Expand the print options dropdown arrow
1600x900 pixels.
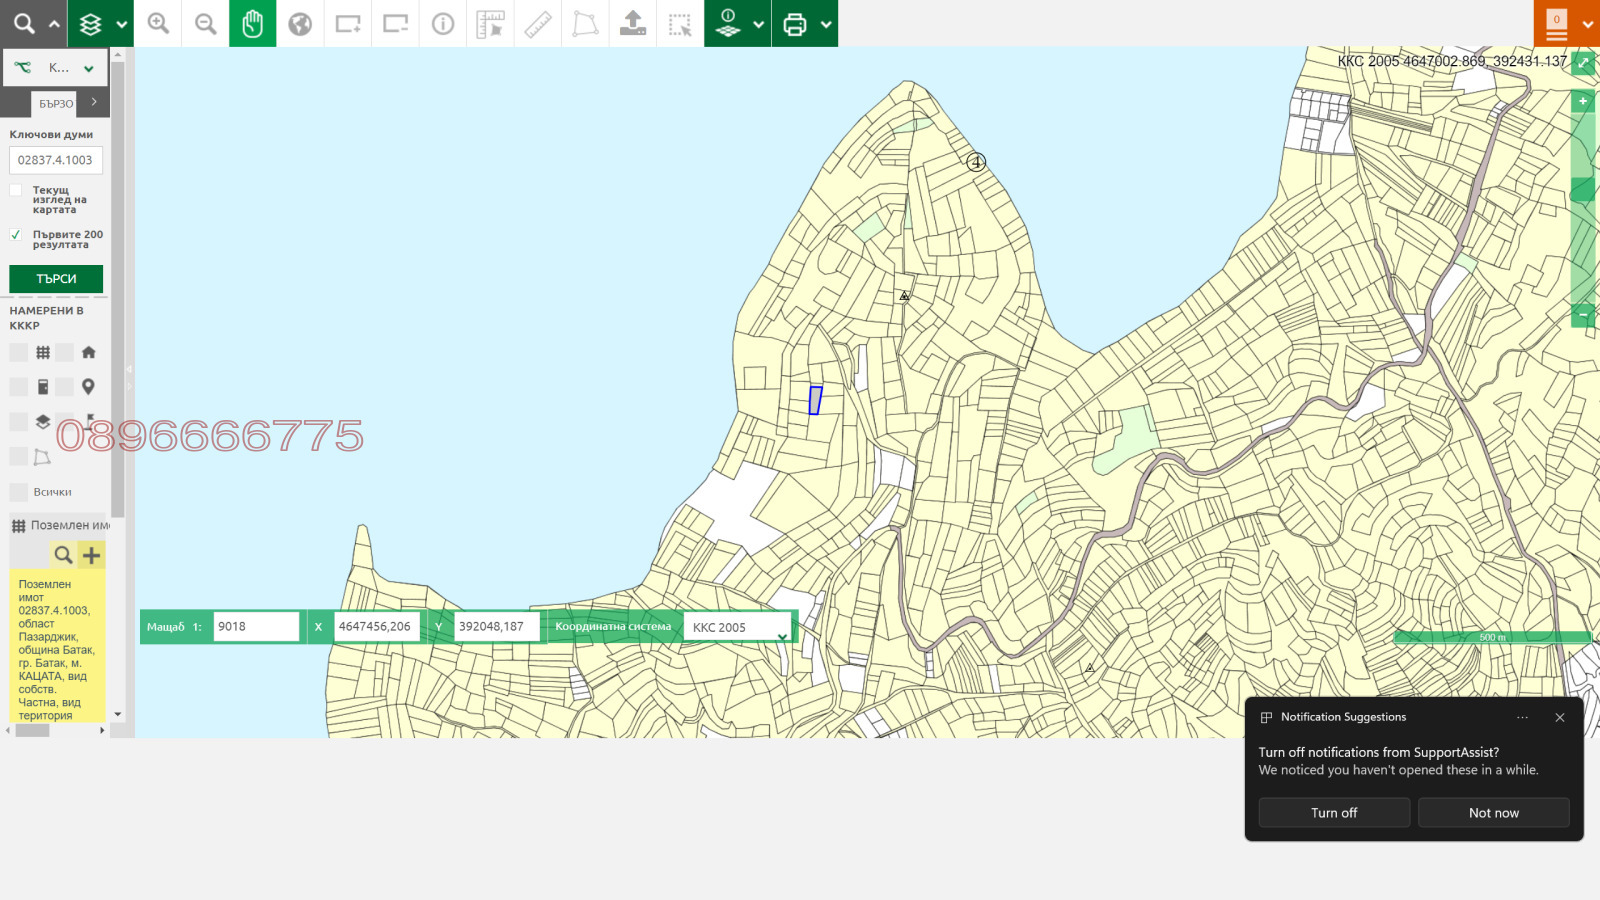(826, 24)
